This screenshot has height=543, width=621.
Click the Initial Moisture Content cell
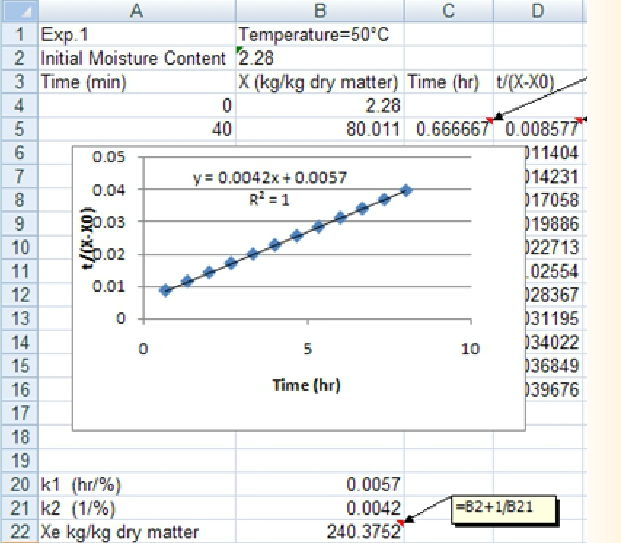point(134,58)
